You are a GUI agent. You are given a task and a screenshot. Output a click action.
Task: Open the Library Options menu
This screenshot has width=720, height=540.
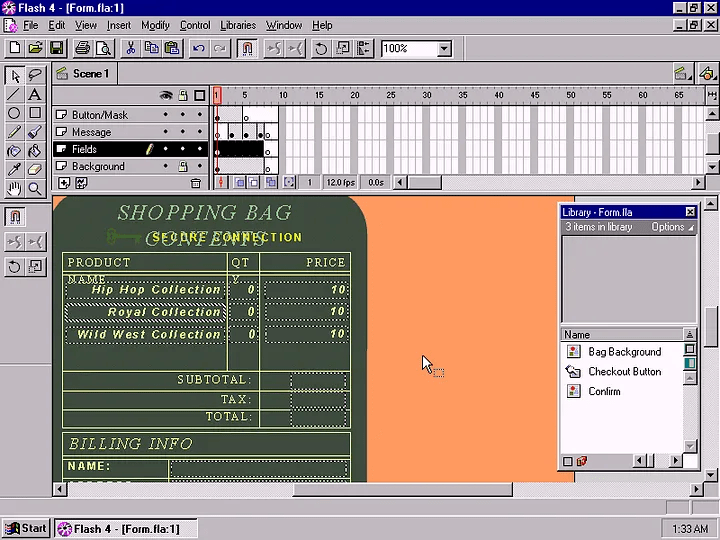click(x=671, y=227)
